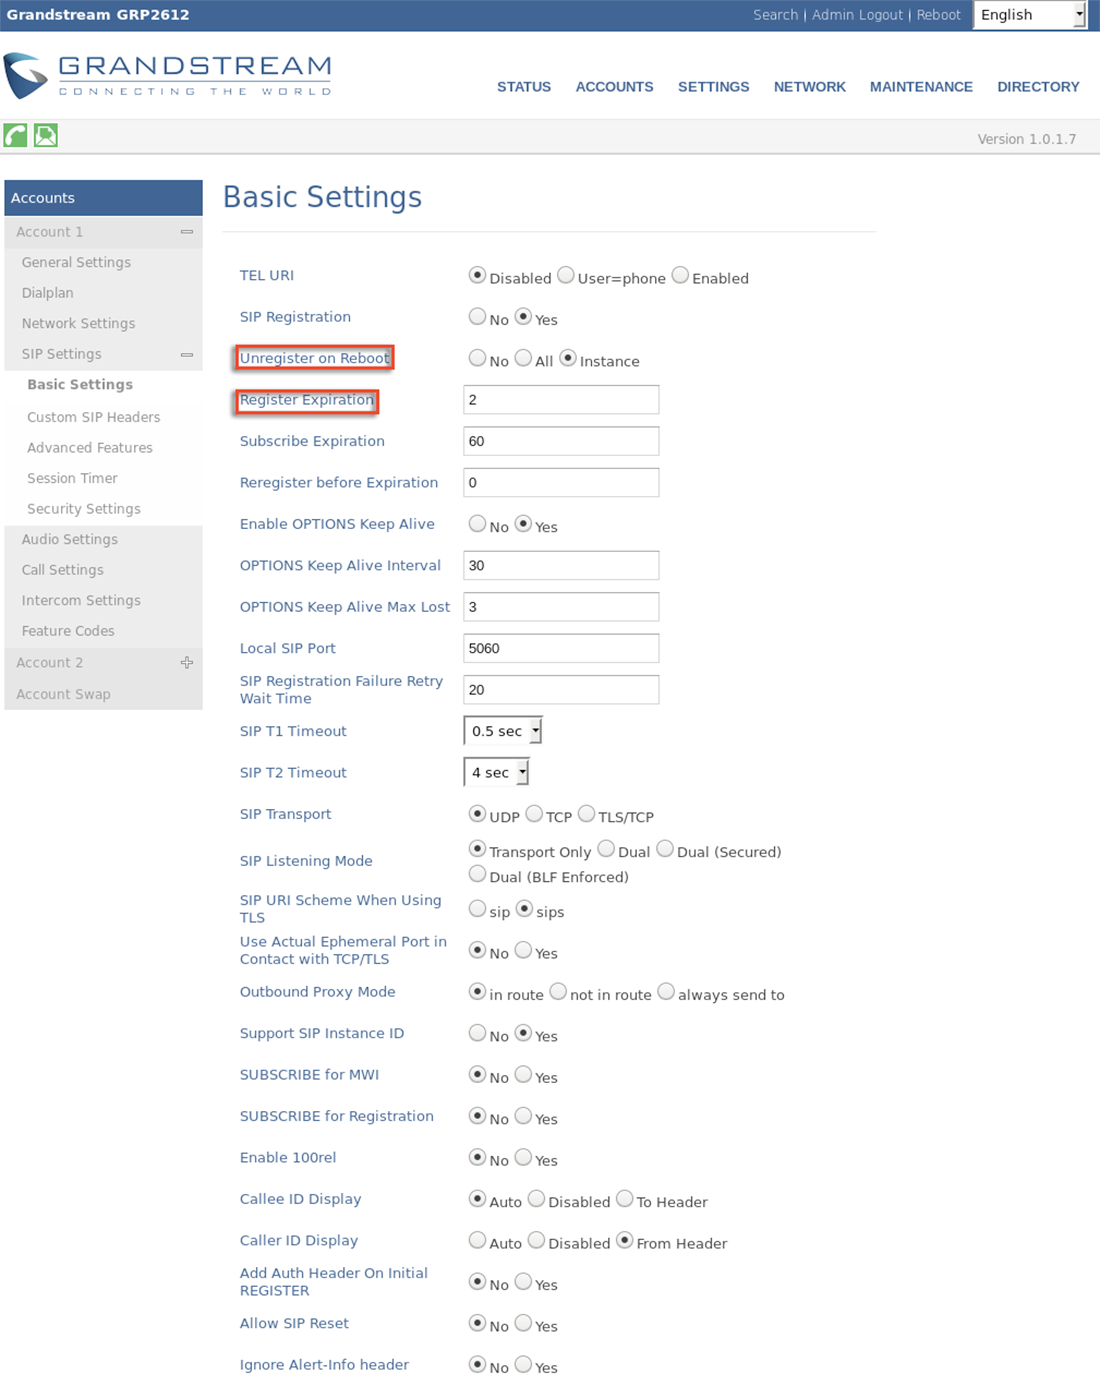Click the Reboot link in the header

point(938,15)
